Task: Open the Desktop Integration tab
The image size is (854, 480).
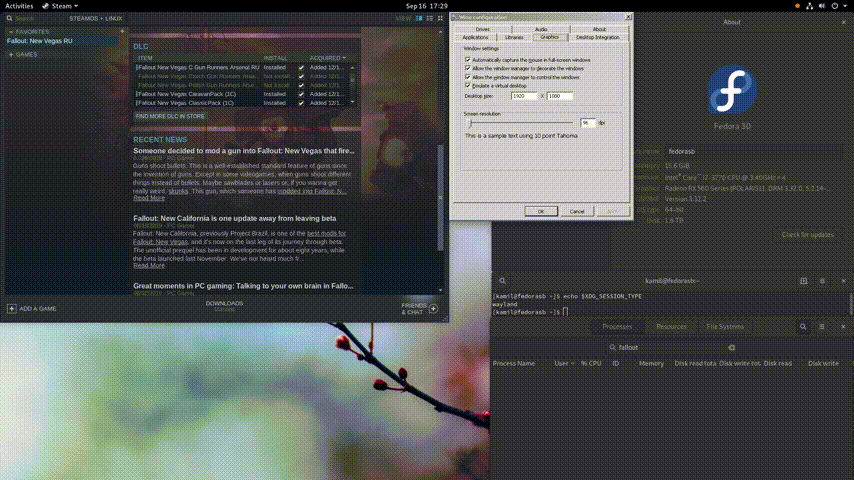Action: (x=598, y=38)
